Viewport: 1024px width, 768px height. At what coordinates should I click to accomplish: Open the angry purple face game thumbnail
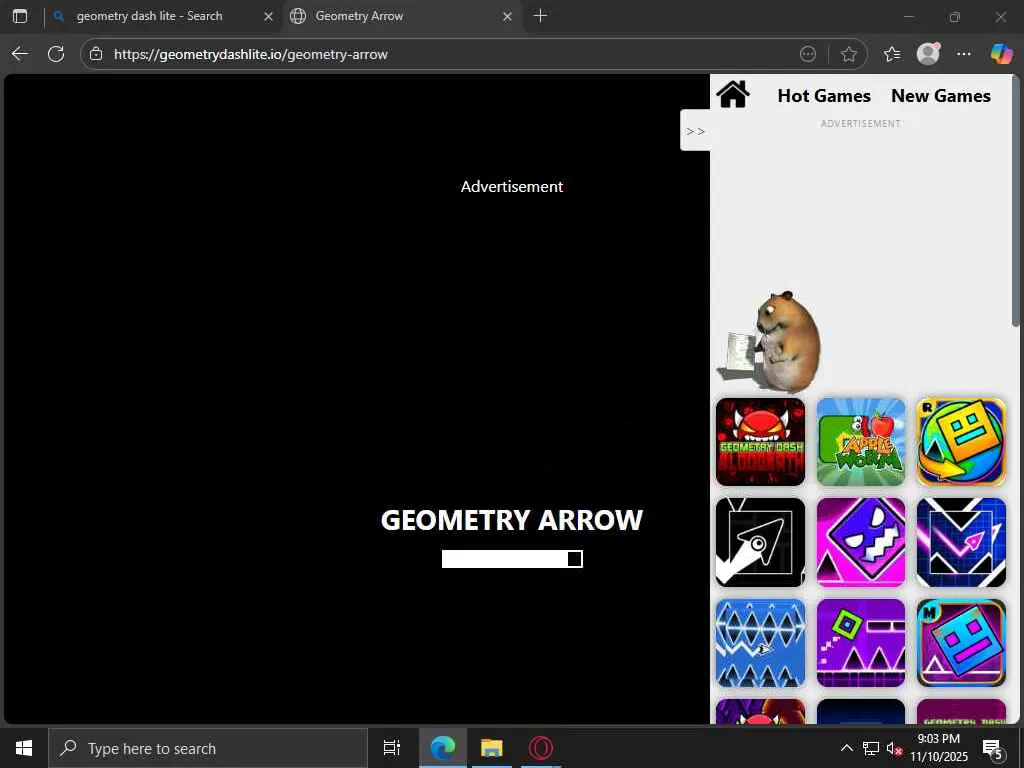[861, 543]
